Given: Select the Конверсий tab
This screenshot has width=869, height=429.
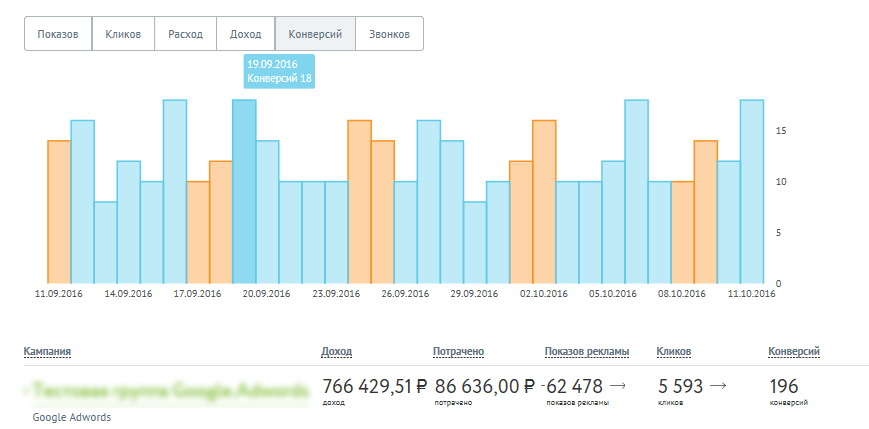Looking at the screenshot, I should pos(315,34).
